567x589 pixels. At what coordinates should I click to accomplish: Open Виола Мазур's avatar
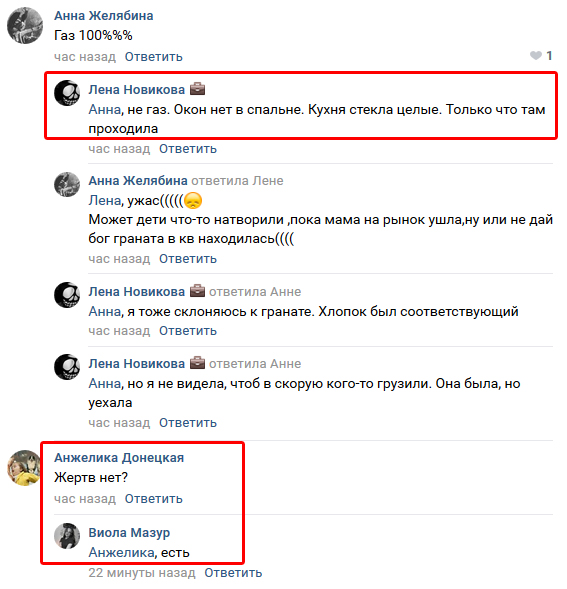pos(67,536)
